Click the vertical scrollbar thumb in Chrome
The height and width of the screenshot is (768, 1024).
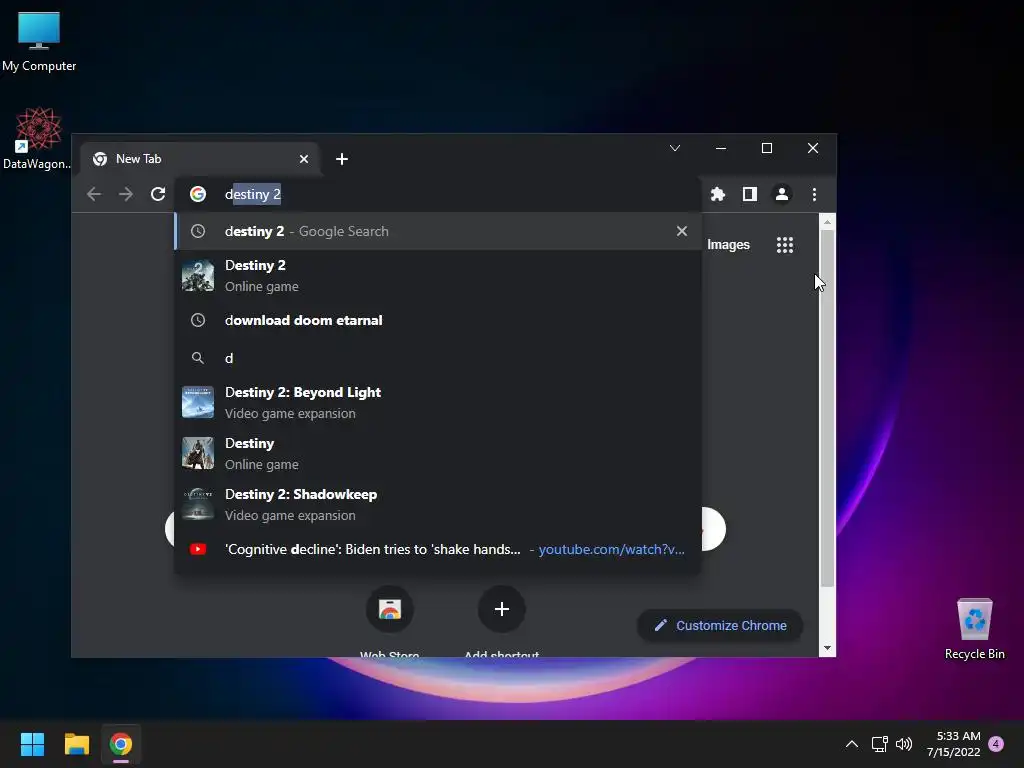click(x=827, y=408)
